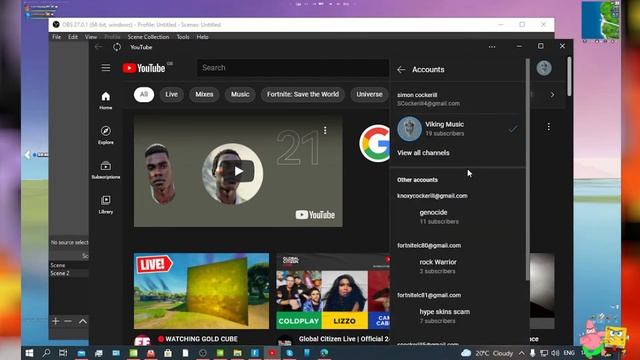Click the move scene up arrow in OBS

pos(82,321)
